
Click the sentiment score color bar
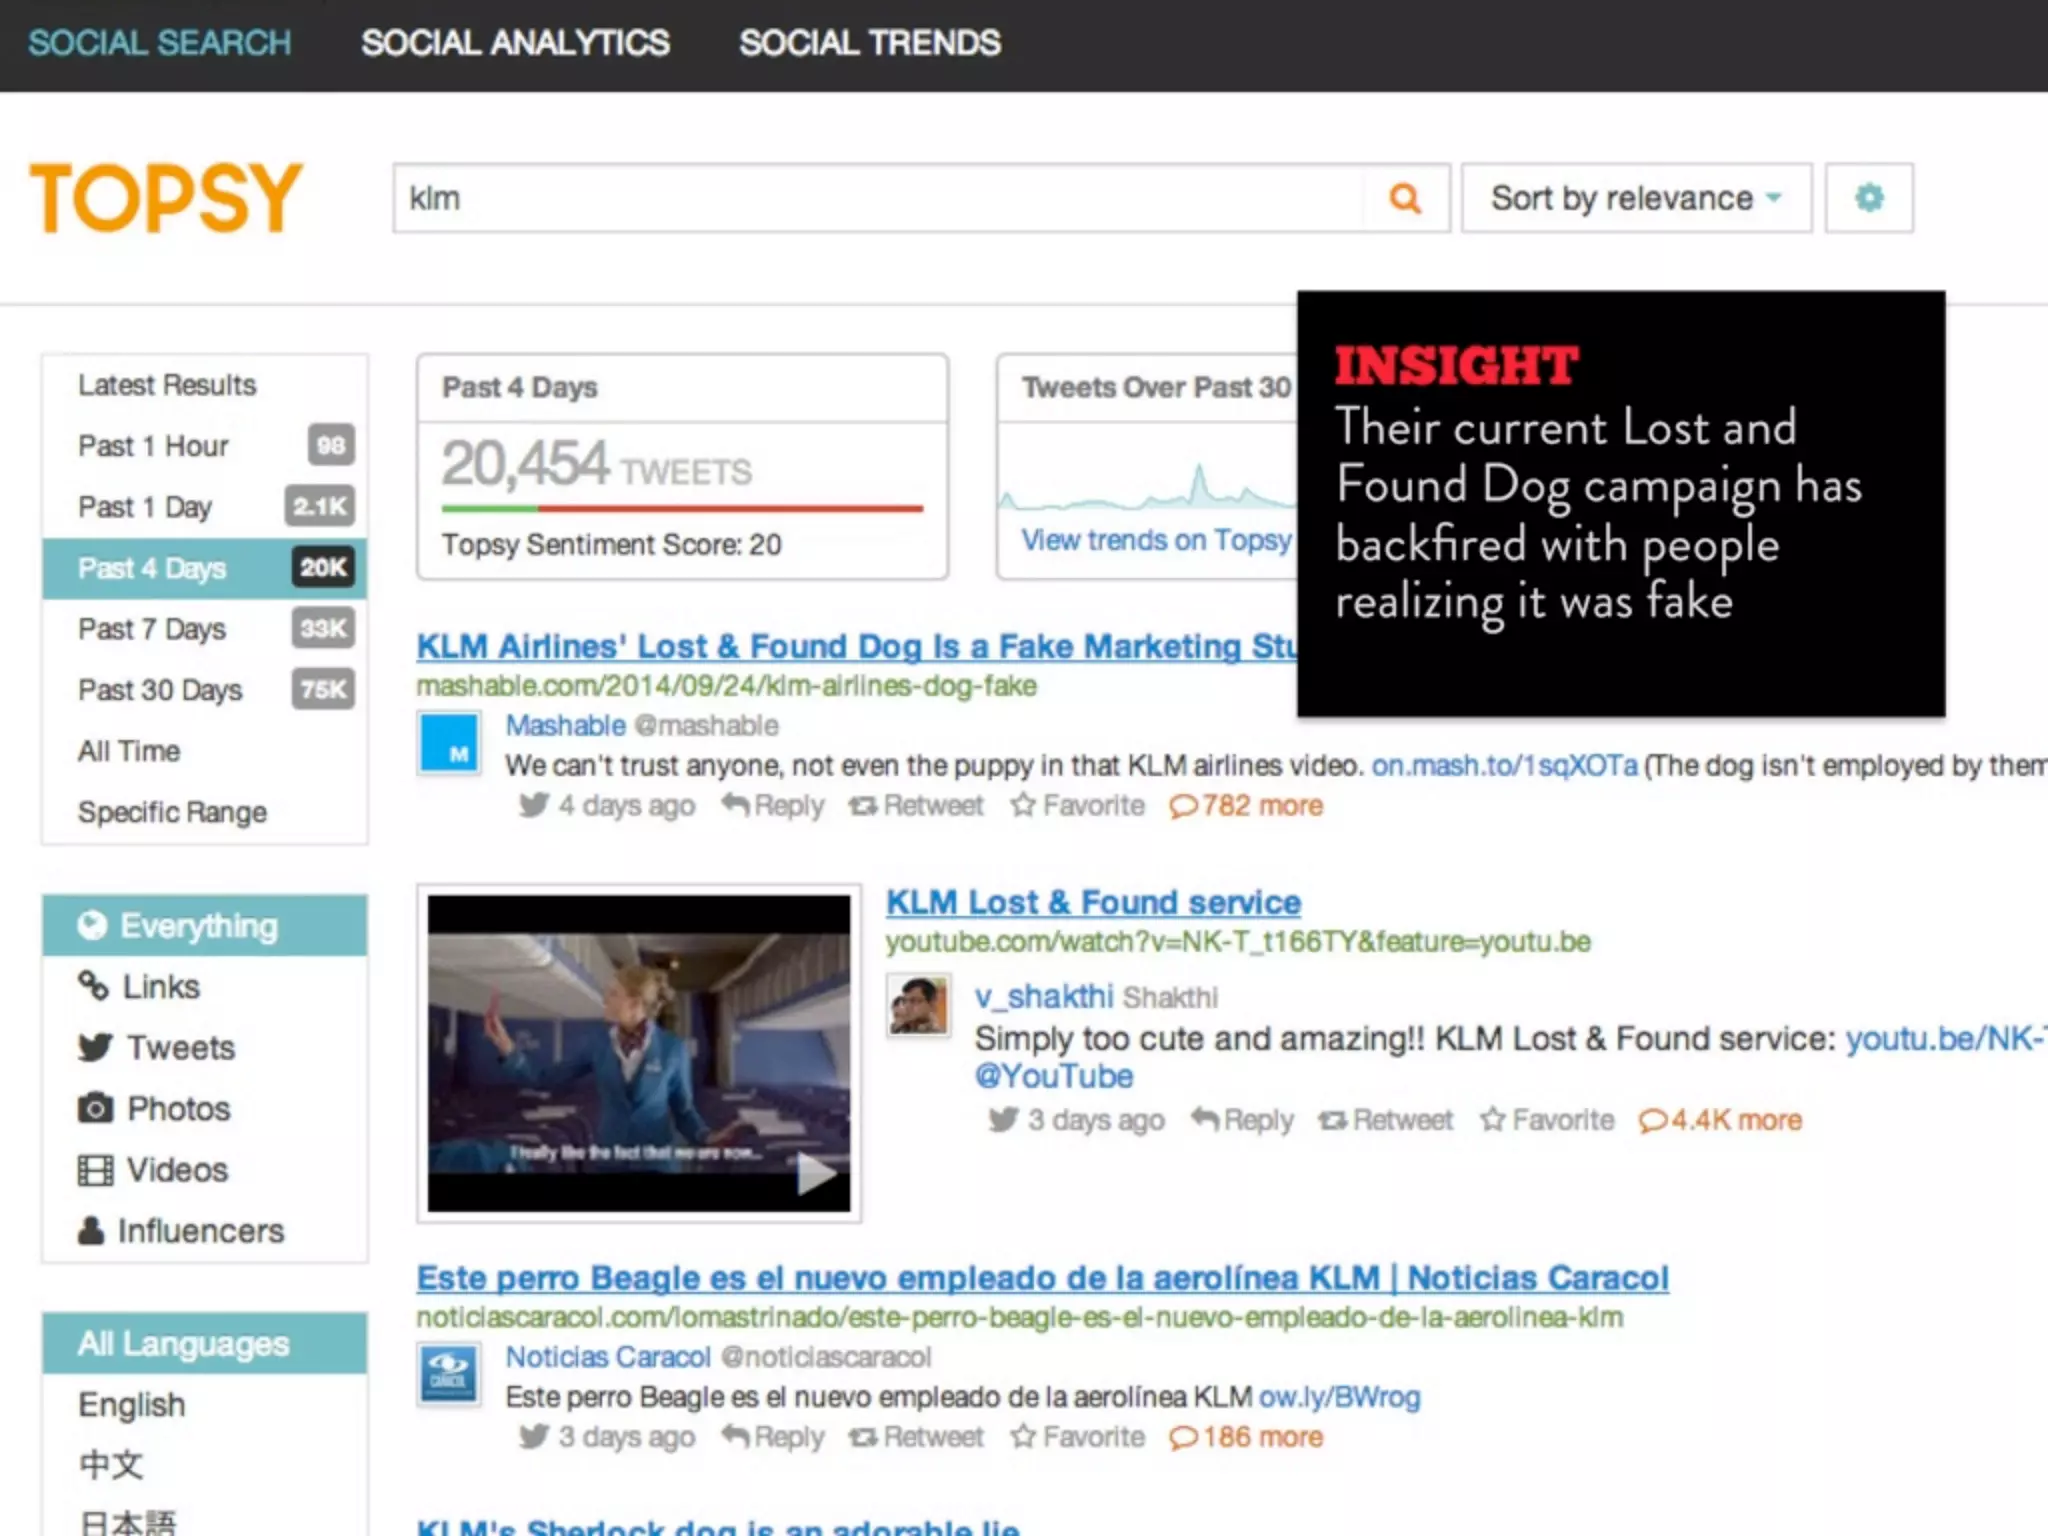(x=682, y=509)
